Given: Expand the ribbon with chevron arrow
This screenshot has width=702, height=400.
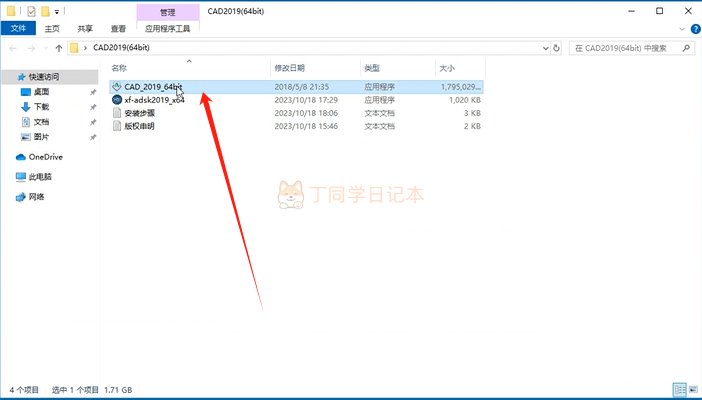Looking at the screenshot, I should (x=682, y=29).
